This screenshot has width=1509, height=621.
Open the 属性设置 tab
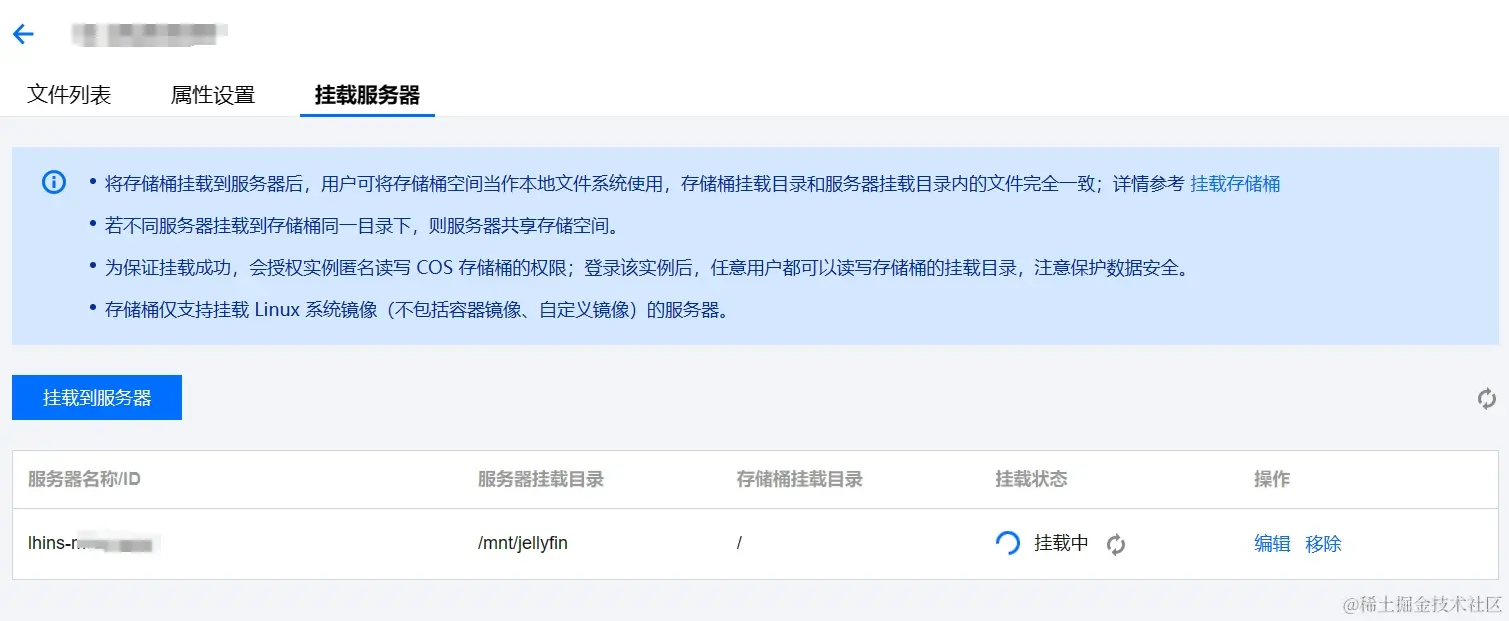click(212, 93)
